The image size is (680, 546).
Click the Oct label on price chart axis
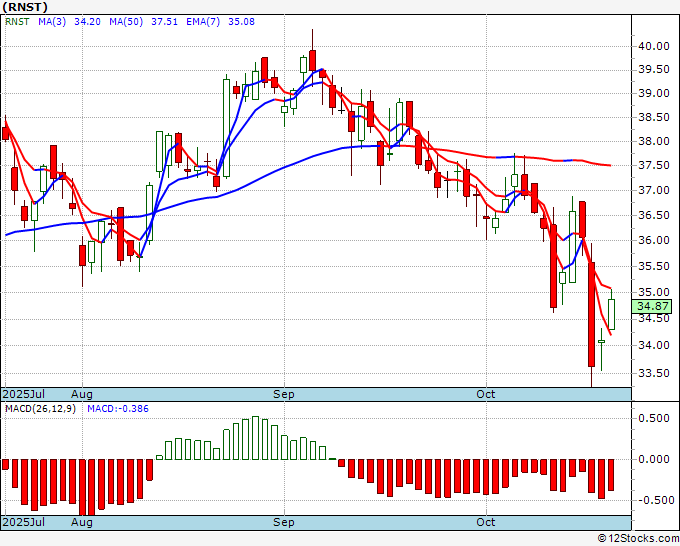coord(486,394)
